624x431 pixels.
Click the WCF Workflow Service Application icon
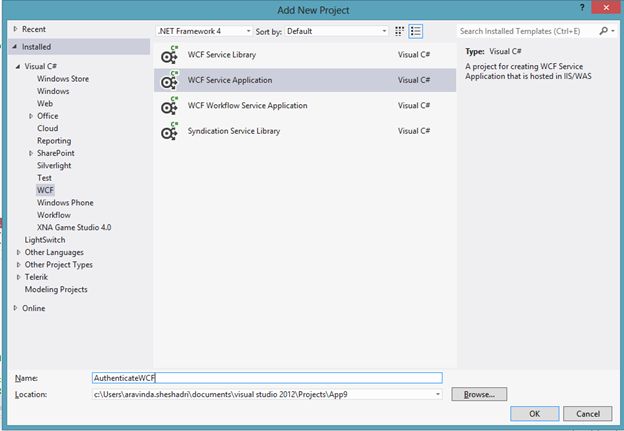pos(170,106)
